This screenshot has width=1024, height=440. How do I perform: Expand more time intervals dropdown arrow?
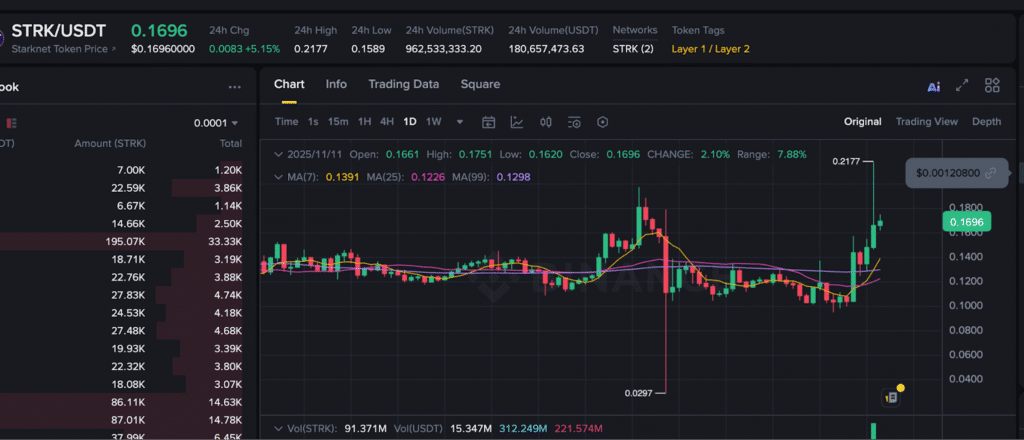tap(460, 122)
